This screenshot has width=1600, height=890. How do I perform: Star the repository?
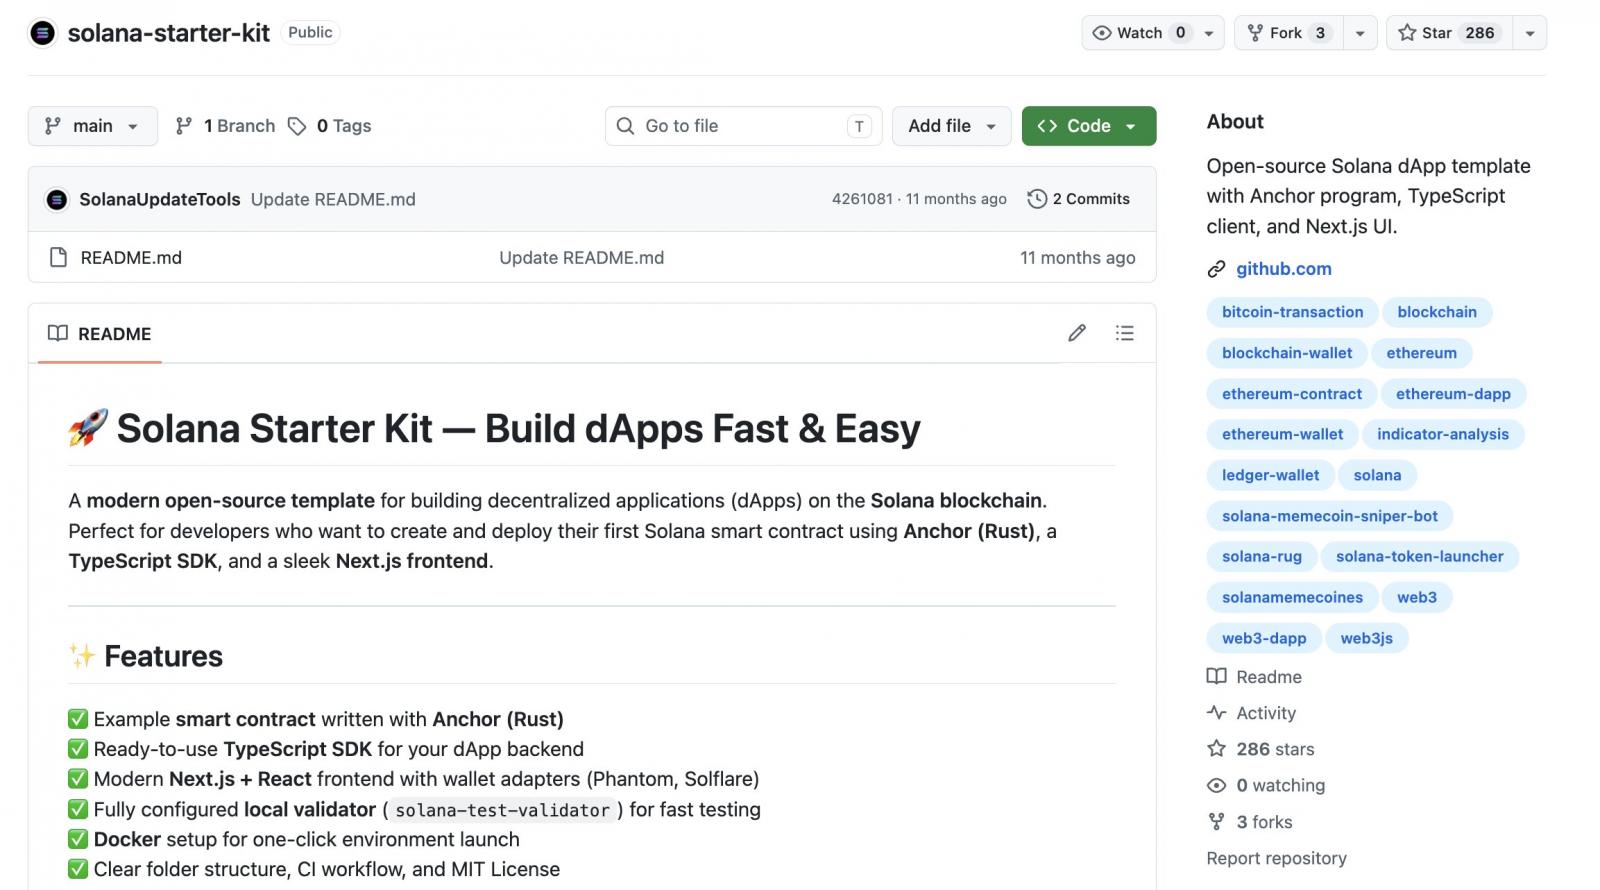click(1449, 33)
